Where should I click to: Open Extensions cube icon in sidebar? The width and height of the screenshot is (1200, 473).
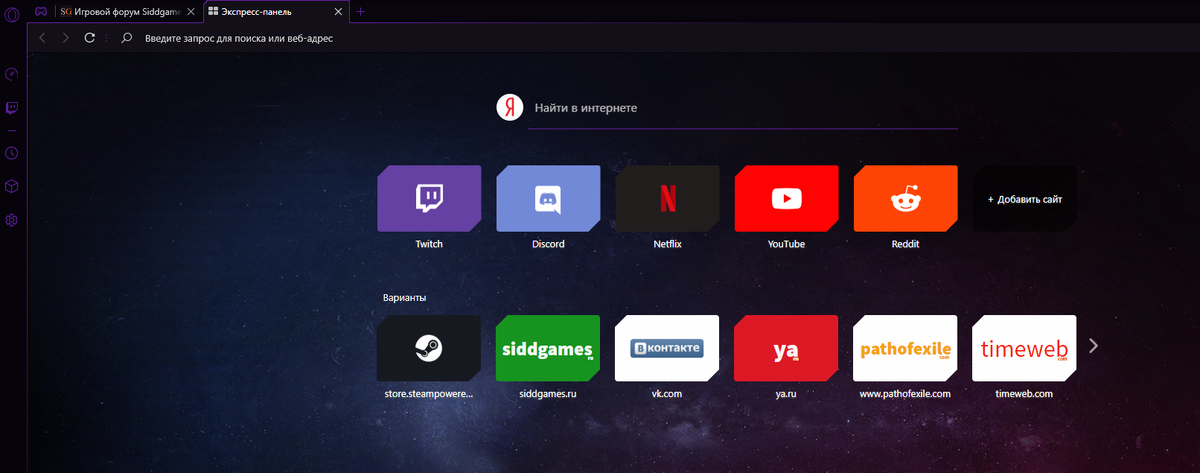point(12,186)
